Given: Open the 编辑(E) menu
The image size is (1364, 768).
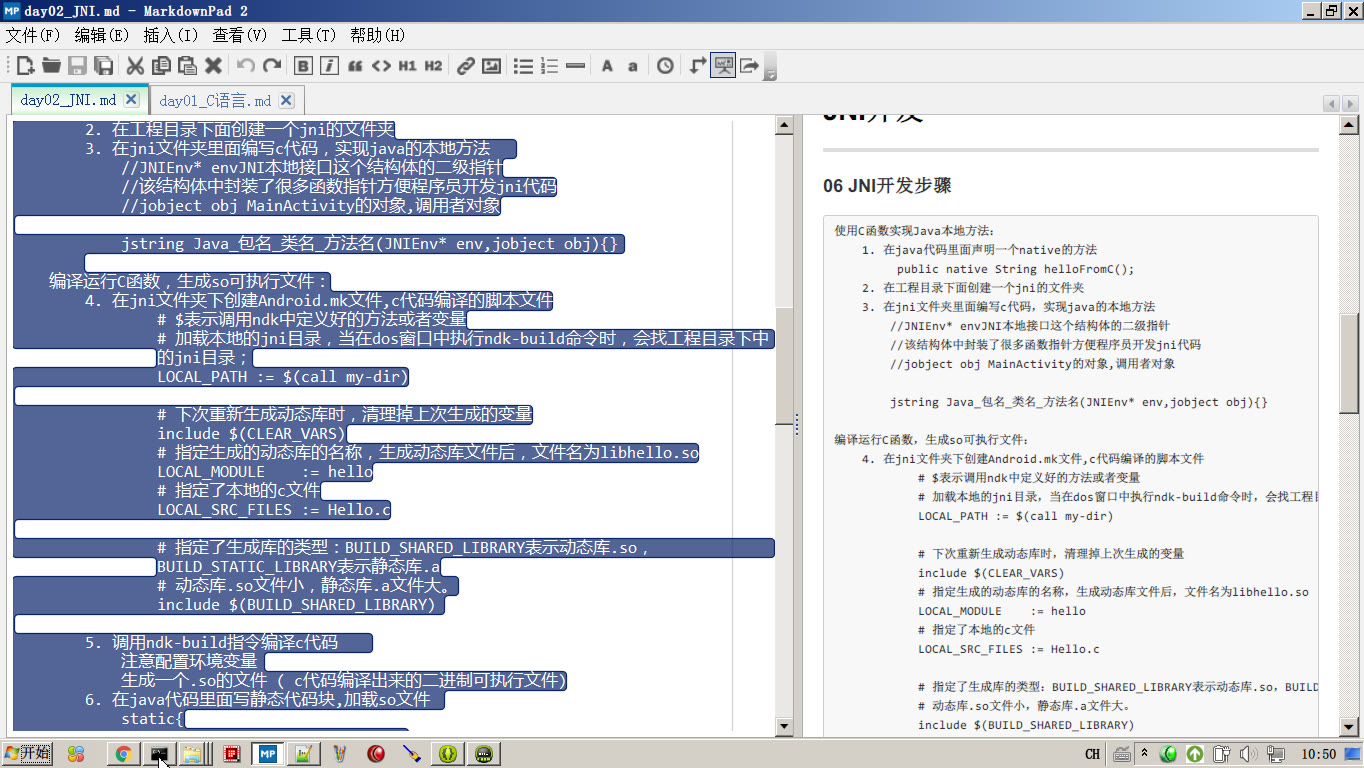Looking at the screenshot, I should point(102,35).
